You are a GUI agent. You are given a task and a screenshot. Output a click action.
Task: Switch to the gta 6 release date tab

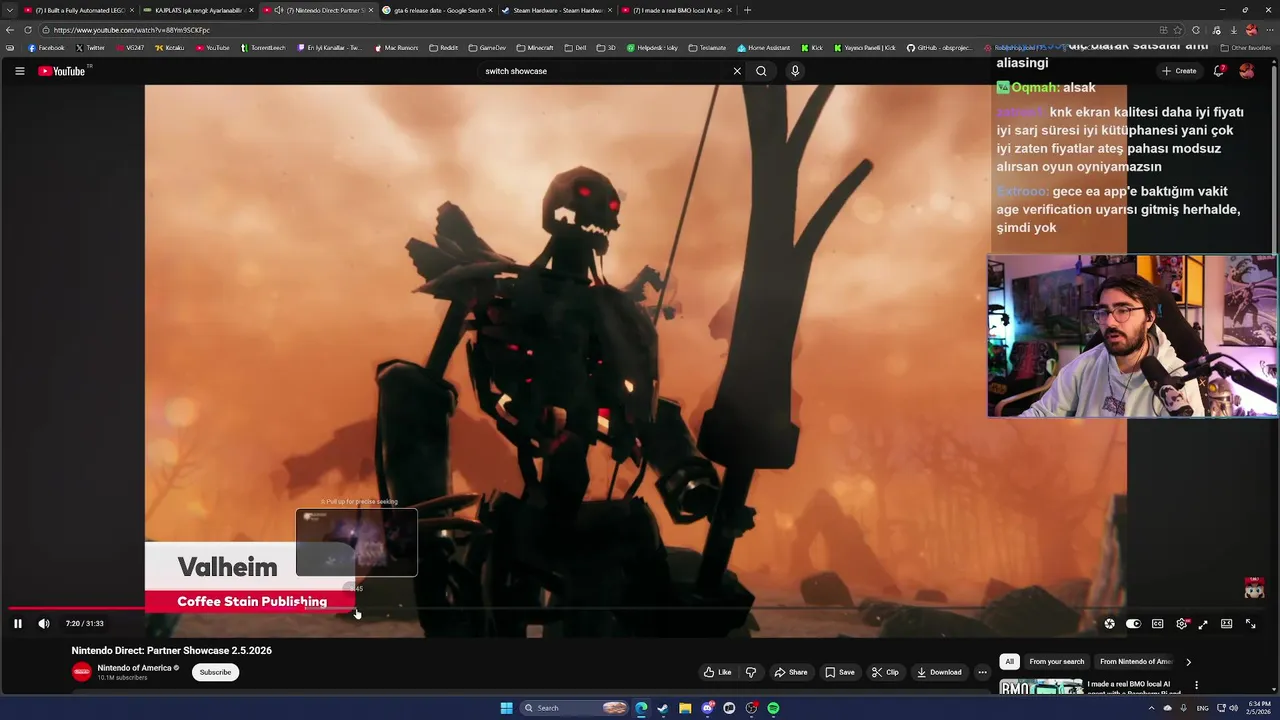[436, 10]
